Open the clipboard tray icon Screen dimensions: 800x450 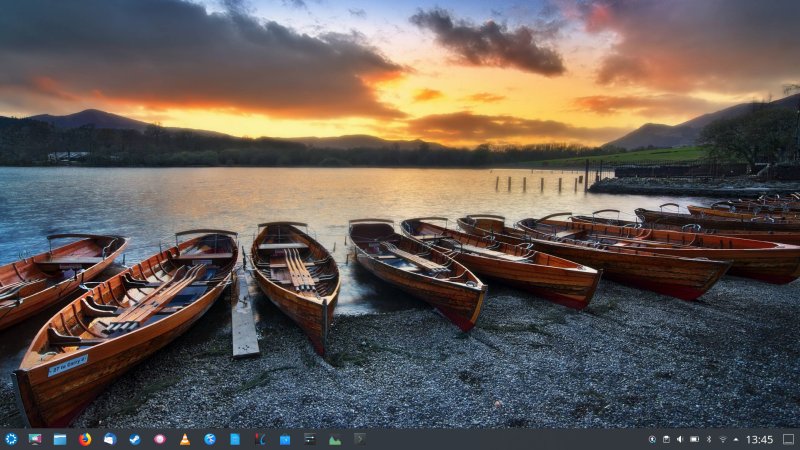point(666,439)
